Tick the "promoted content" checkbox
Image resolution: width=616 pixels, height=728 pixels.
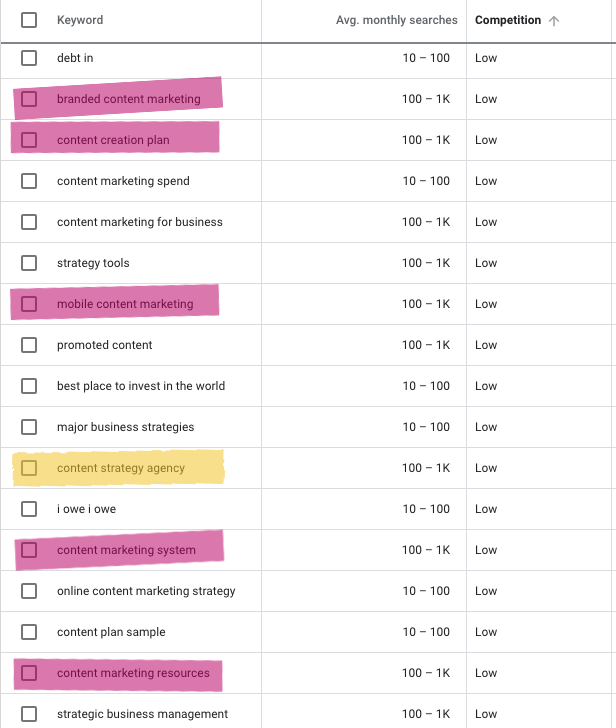click(x=29, y=345)
